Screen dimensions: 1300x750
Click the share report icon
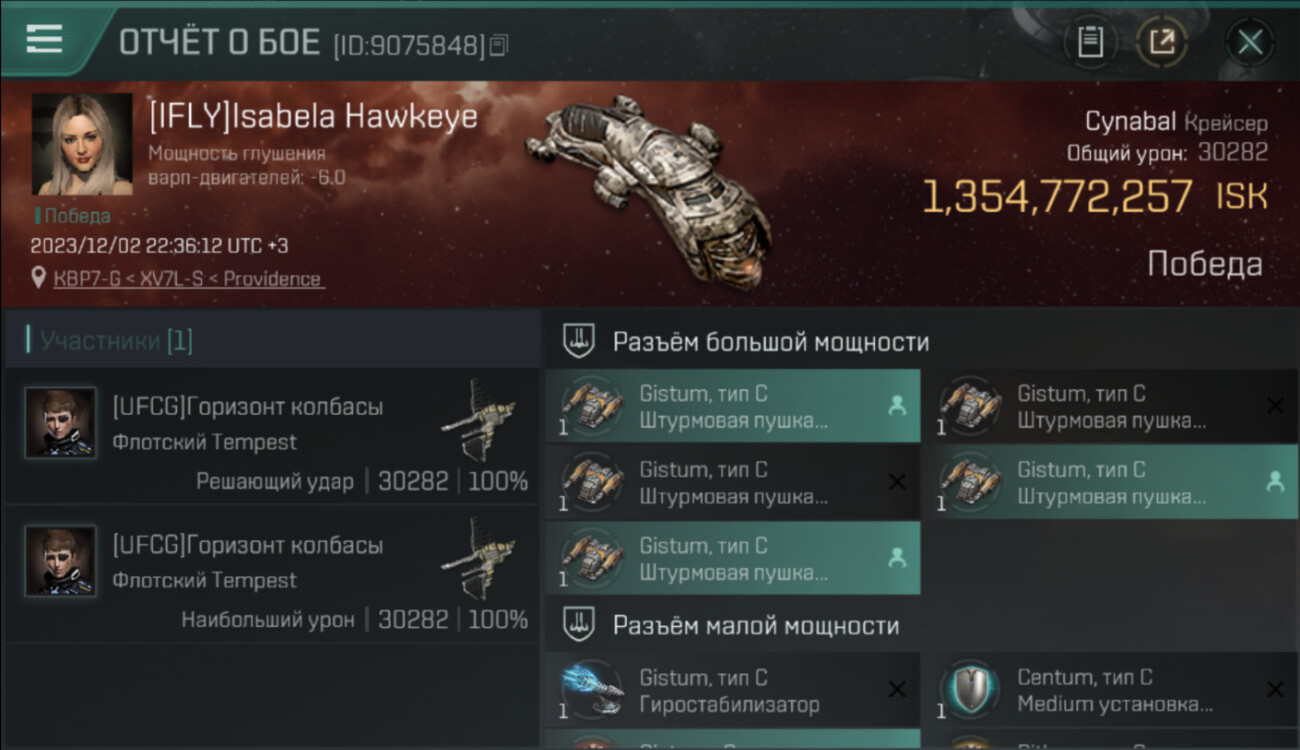(1161, 42)
